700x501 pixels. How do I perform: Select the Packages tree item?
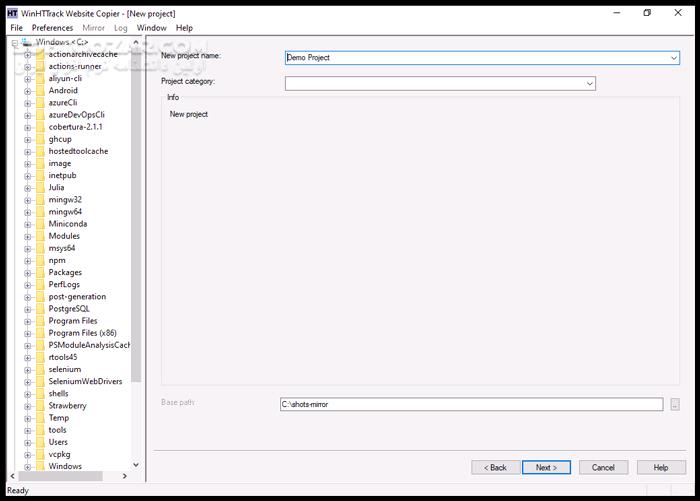click(65, 273)
